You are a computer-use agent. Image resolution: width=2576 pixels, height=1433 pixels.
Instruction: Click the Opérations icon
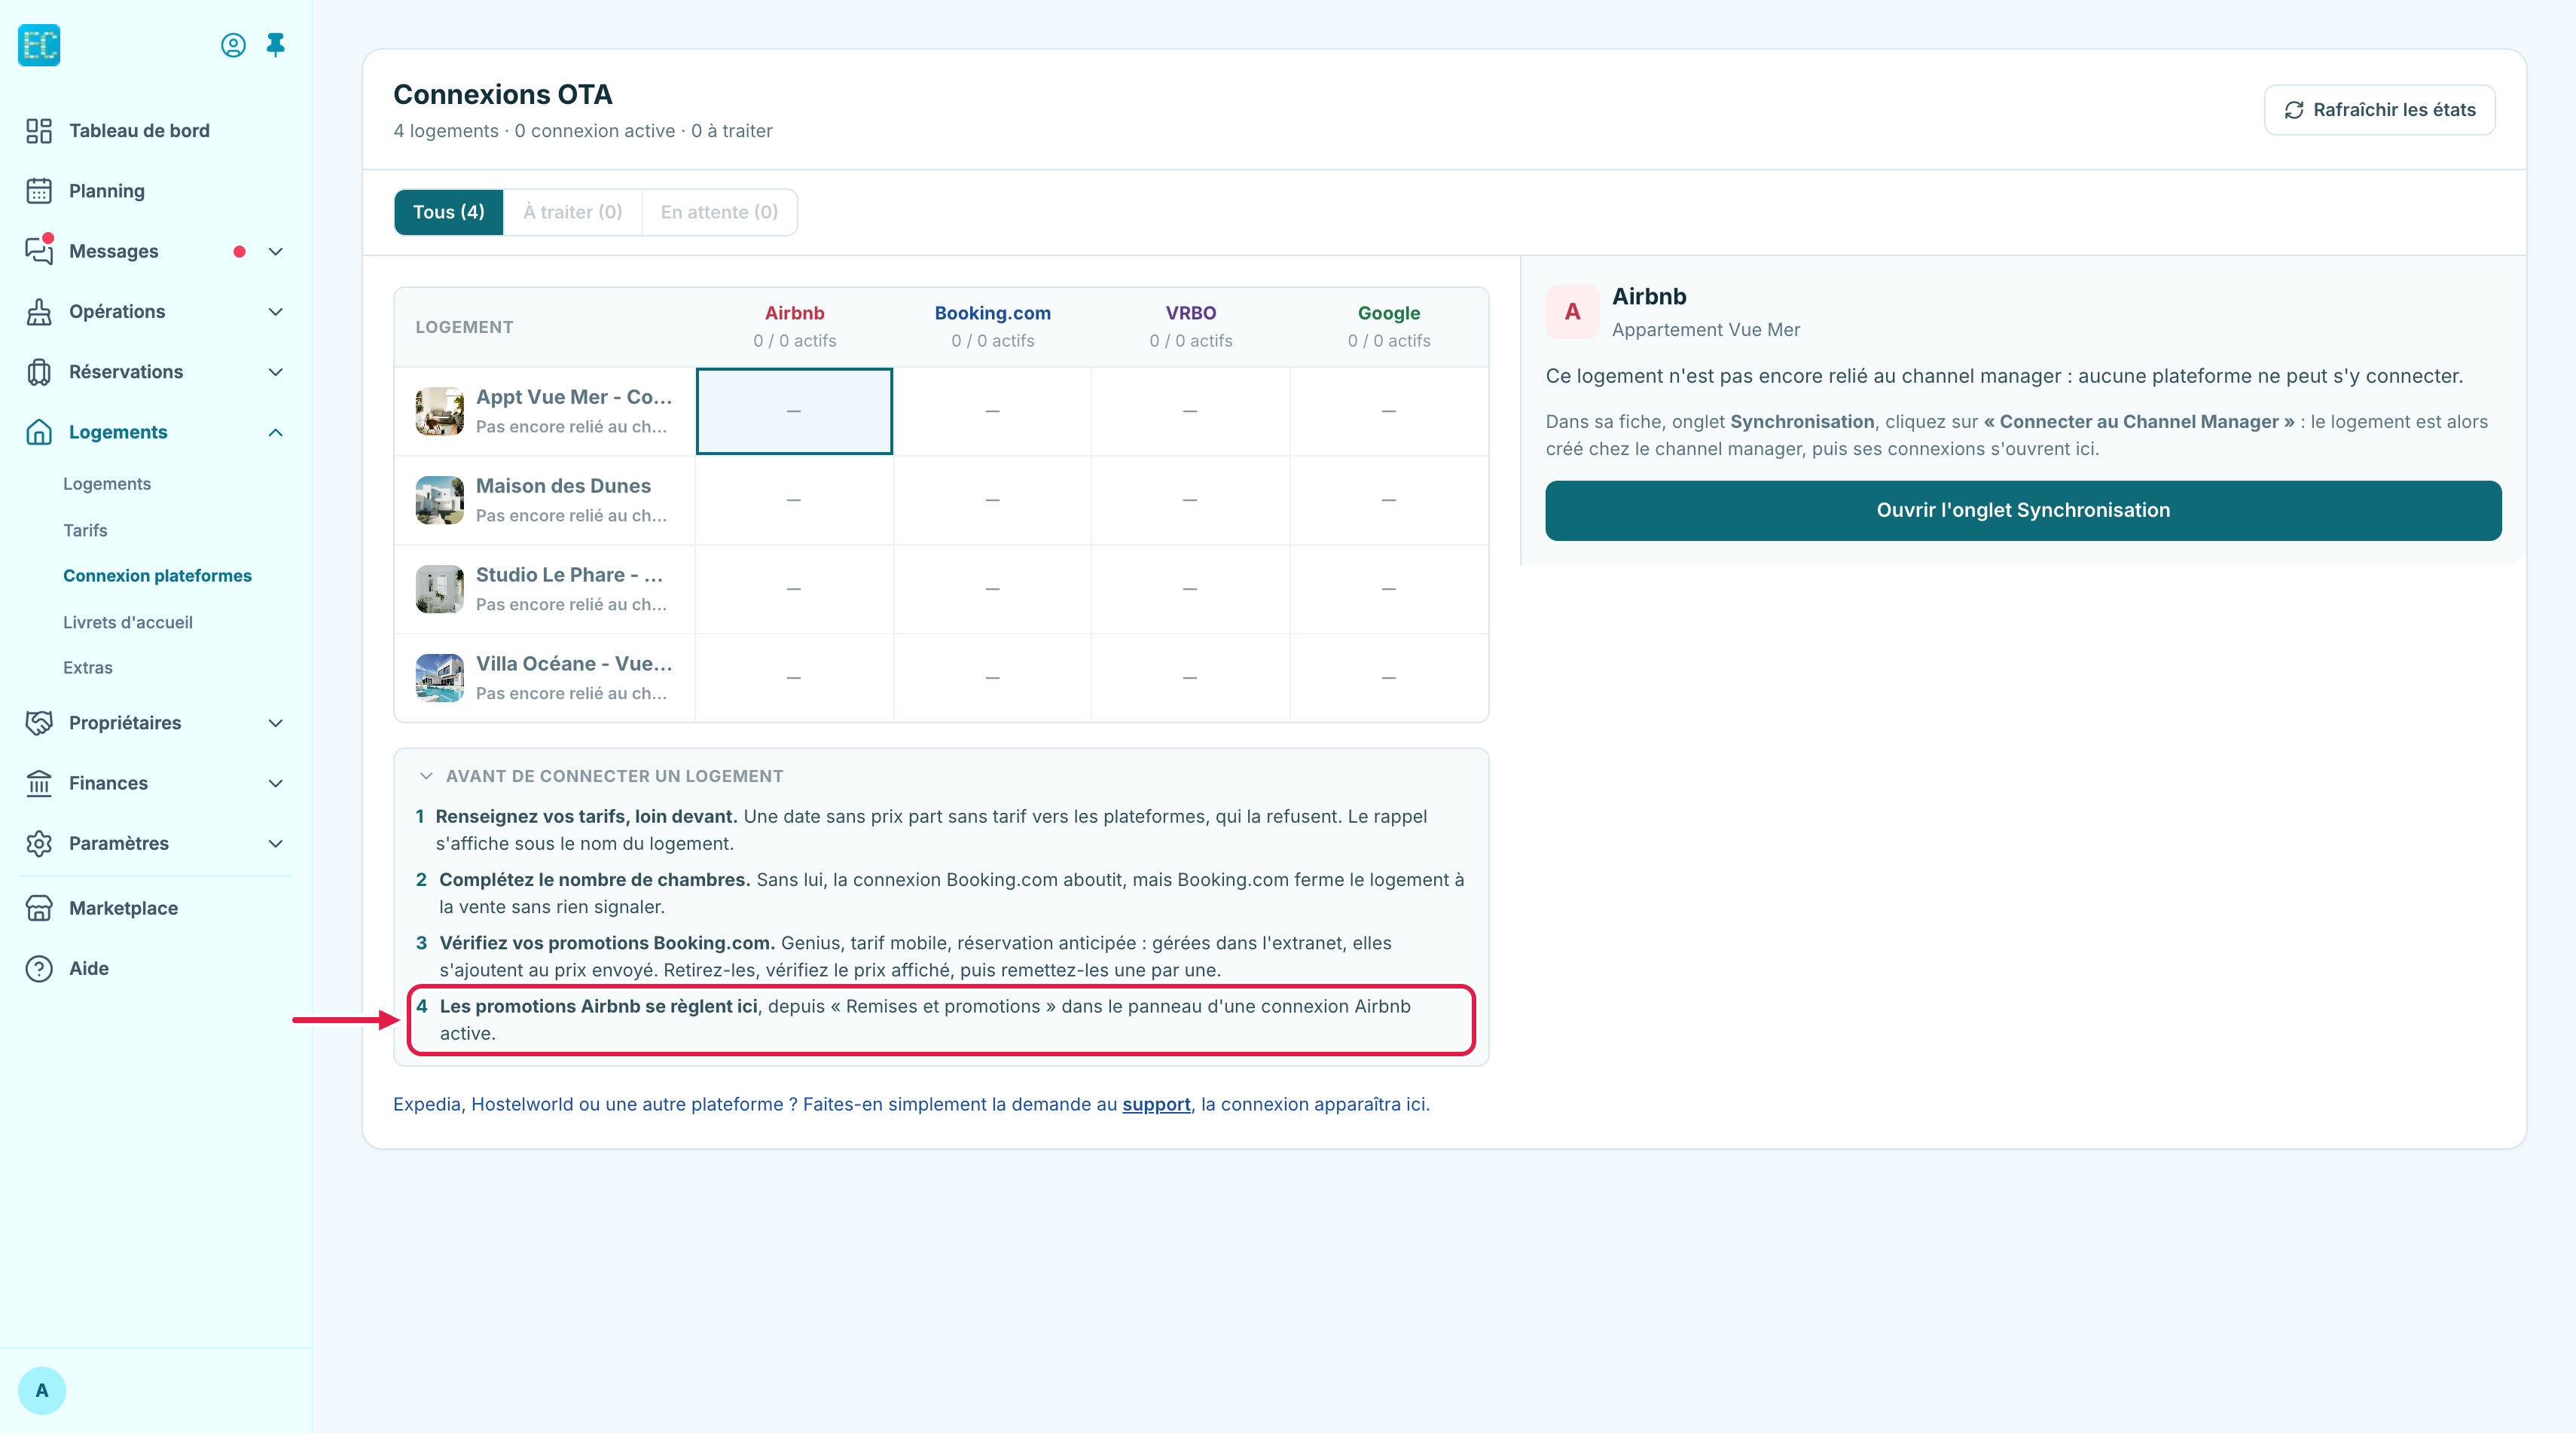pyautogui.click(x=39, y=312)
